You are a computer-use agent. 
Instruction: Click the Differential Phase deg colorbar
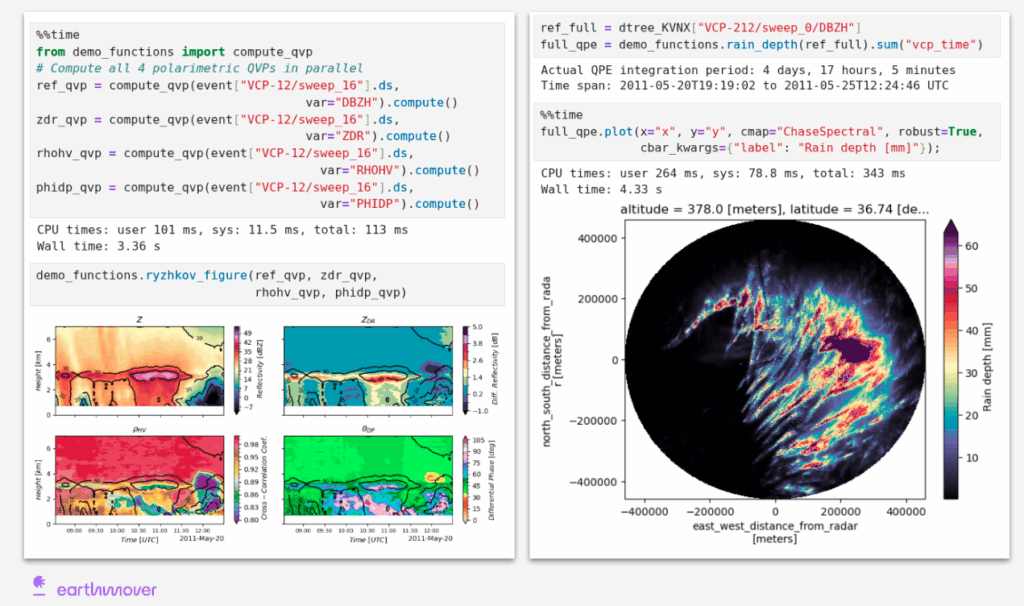click(x=468, y=476)
